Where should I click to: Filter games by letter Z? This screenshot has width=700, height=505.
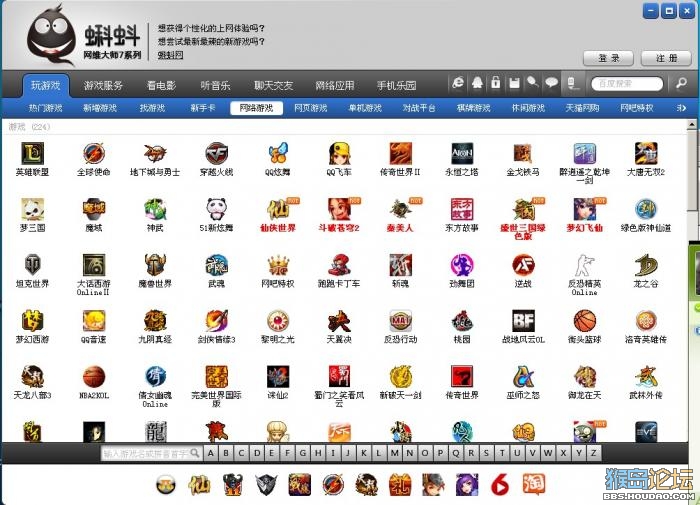(593, 453)
